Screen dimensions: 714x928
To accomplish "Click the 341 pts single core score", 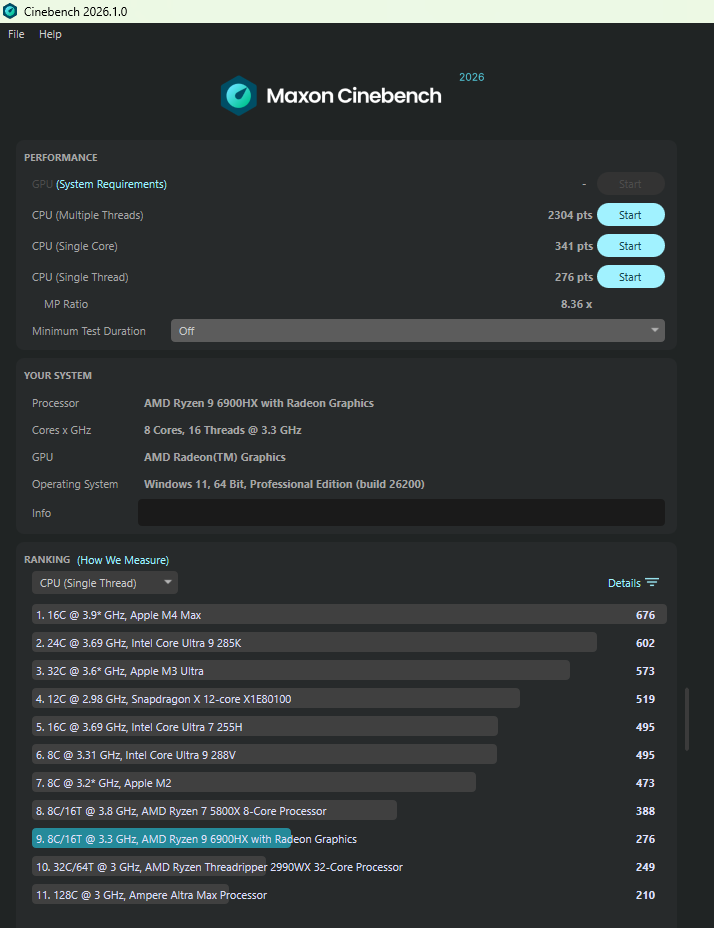I will pyautogui.click(x=573, y=246).
